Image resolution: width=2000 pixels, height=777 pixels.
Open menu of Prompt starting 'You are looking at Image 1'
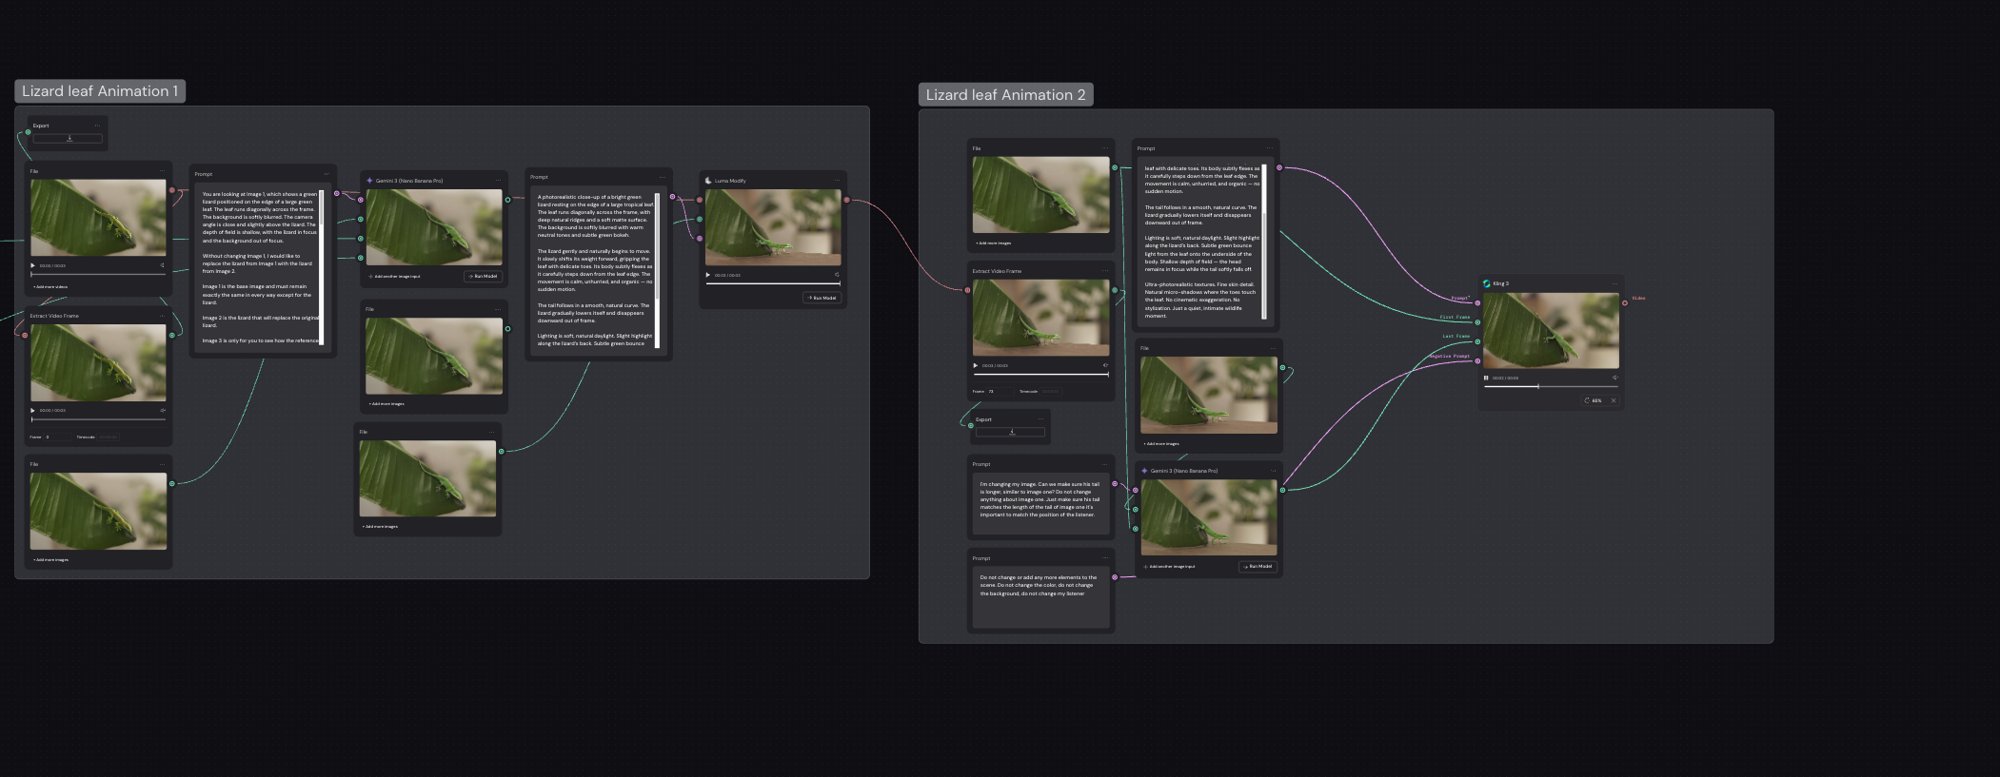(326, 174)
